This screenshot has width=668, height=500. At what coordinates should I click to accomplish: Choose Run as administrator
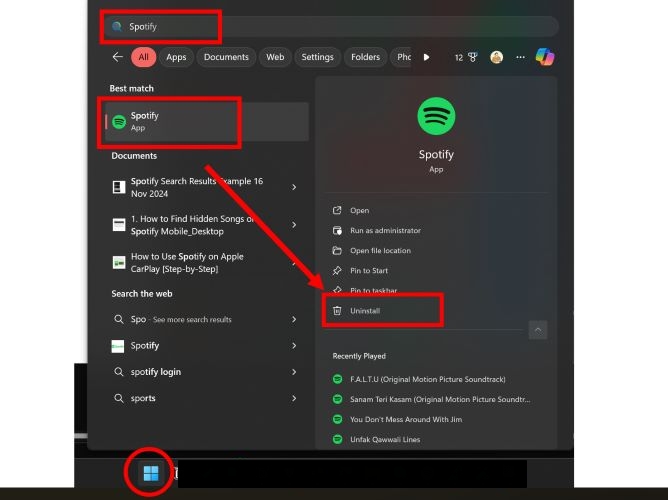click(x=386, y=230)
